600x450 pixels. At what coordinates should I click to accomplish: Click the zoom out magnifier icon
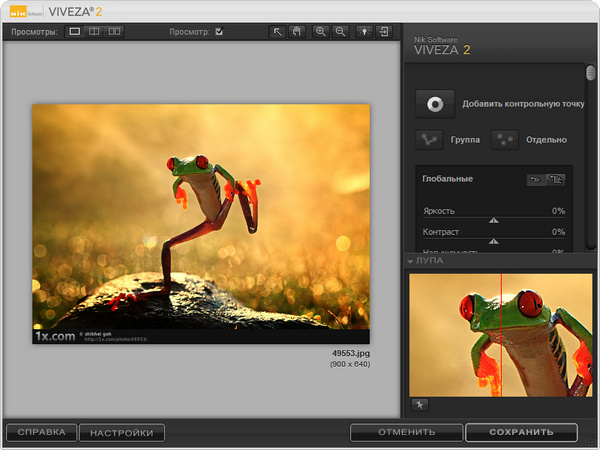341,32
